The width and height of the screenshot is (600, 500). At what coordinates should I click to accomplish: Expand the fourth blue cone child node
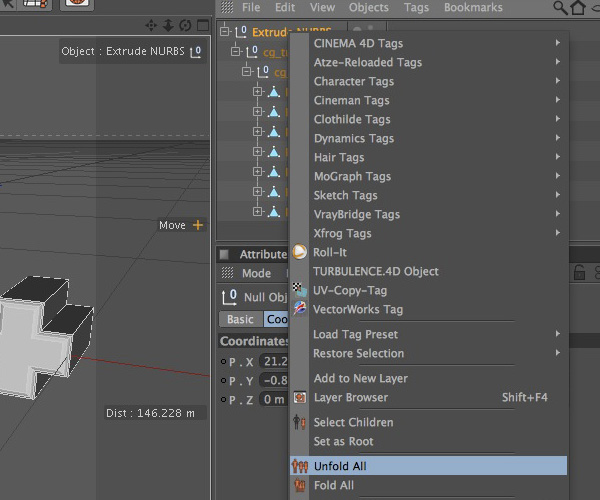[258, 151]
